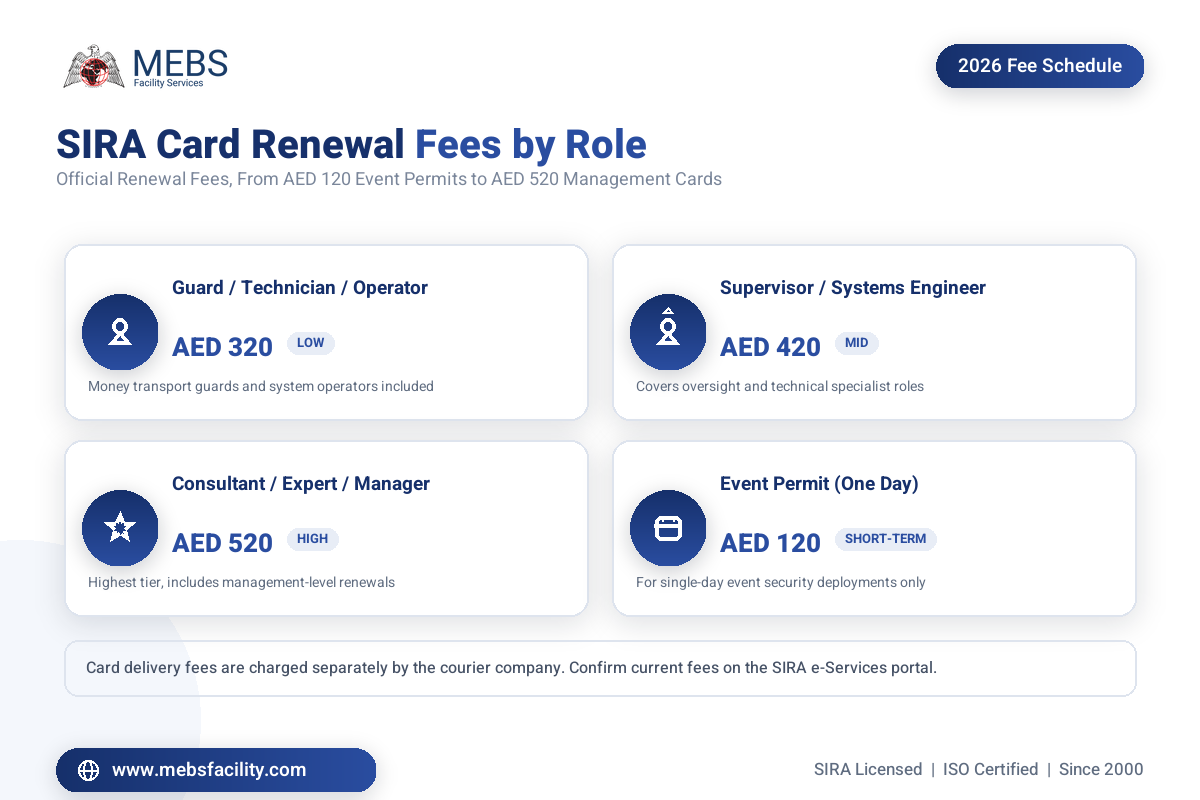Click the MEBS eagle logo
1200x800 pixels.
pos(95,67)
